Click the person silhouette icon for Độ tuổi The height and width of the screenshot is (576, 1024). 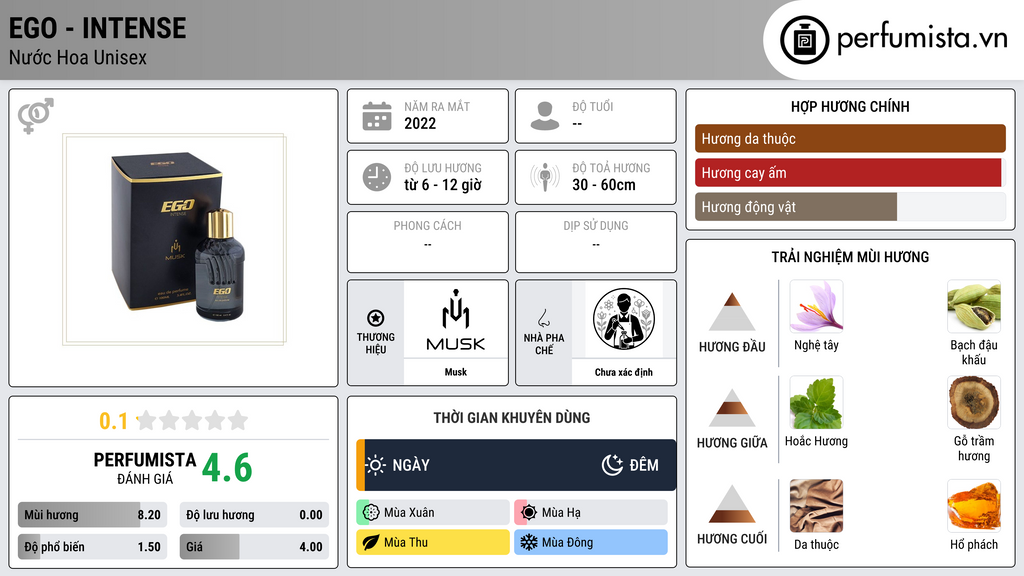tap(545, 116)
